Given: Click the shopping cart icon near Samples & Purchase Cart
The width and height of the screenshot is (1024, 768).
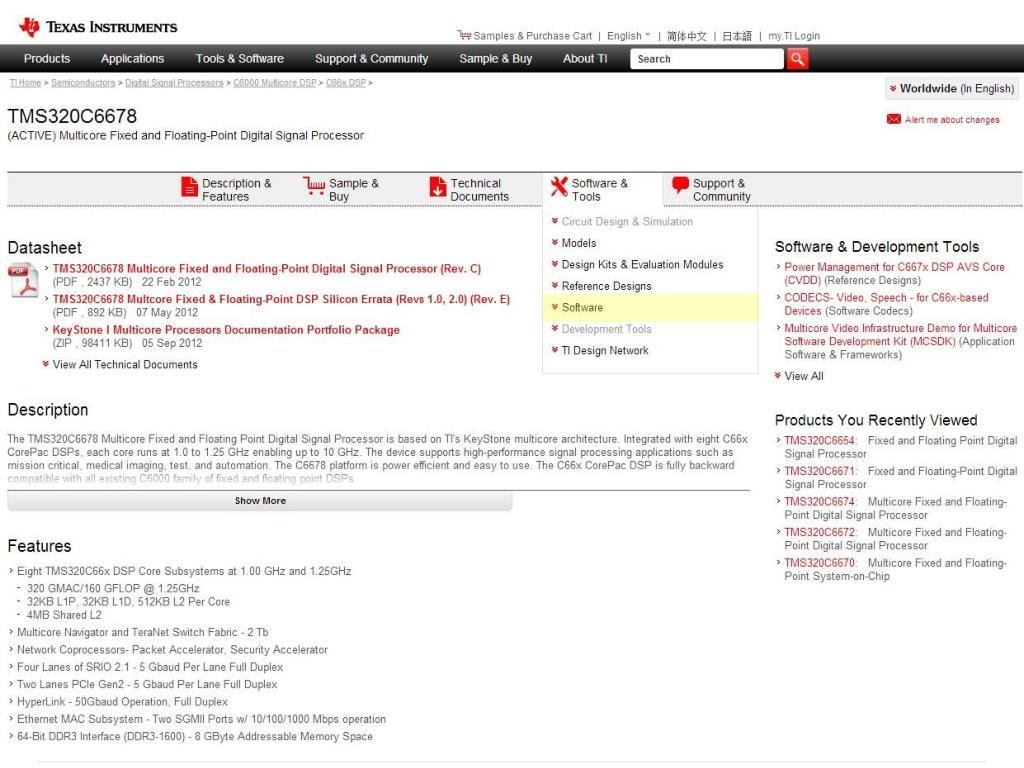Looking at the screenshot, I should point(464,35).
